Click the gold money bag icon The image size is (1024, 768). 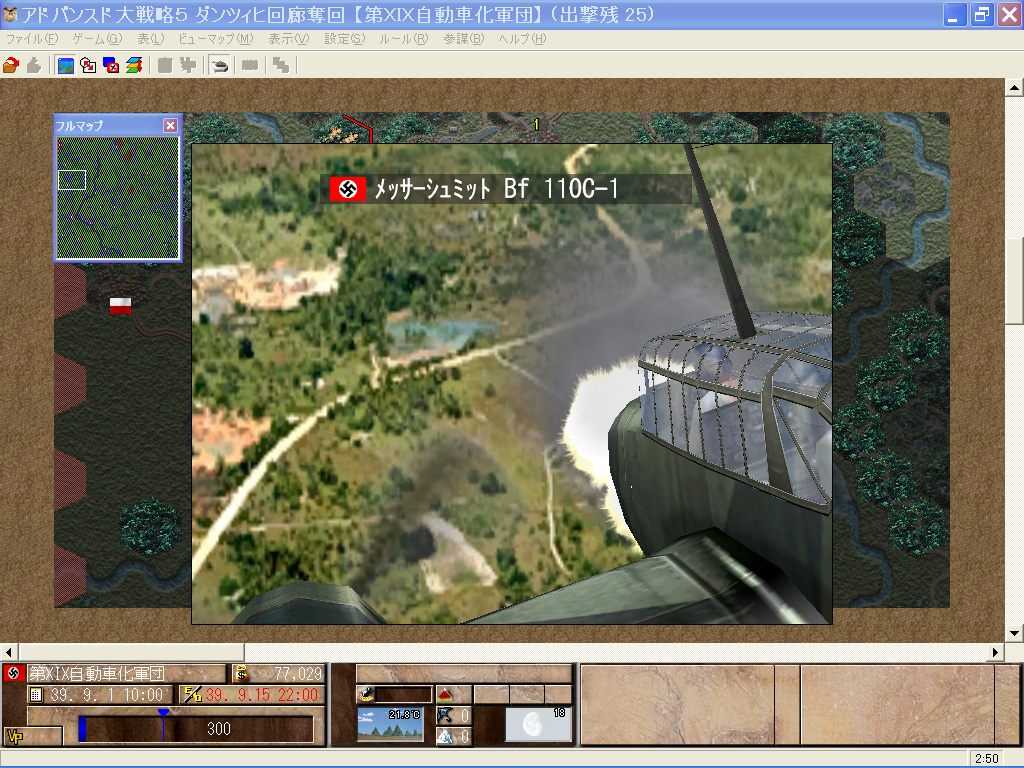241,673
